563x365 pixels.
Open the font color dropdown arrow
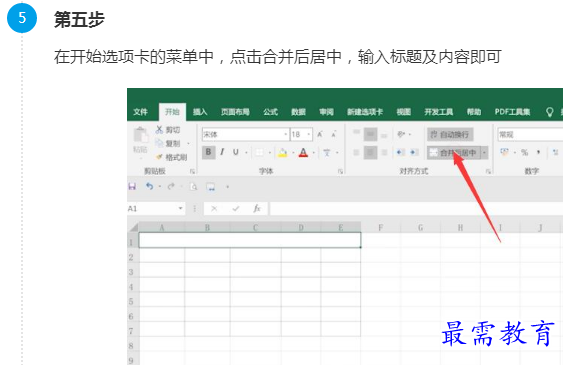[313, 153]
